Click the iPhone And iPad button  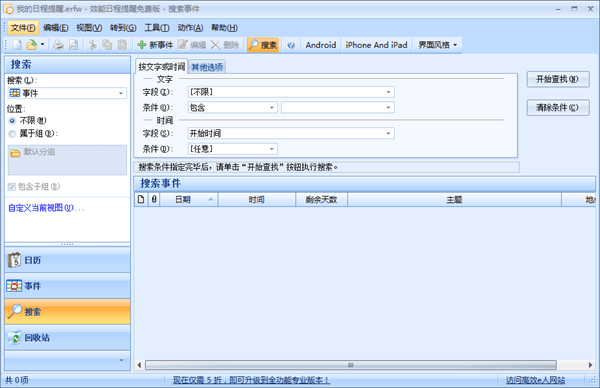click(x=376, y=45)
